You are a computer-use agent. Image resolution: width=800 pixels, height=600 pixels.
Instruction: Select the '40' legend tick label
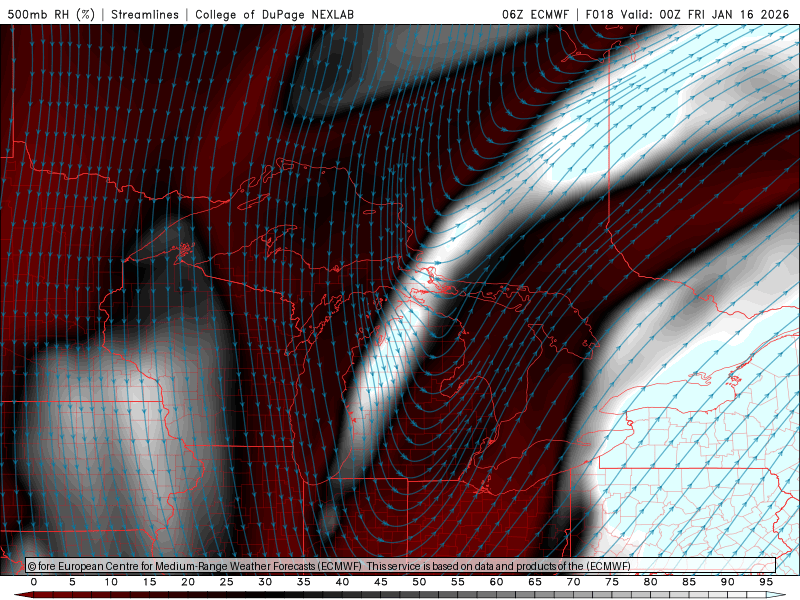(342, 582)
